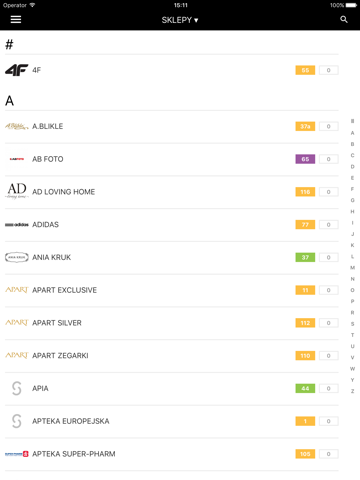
Task: Open the APART ZEGARKI store entry
Action: 172,356
